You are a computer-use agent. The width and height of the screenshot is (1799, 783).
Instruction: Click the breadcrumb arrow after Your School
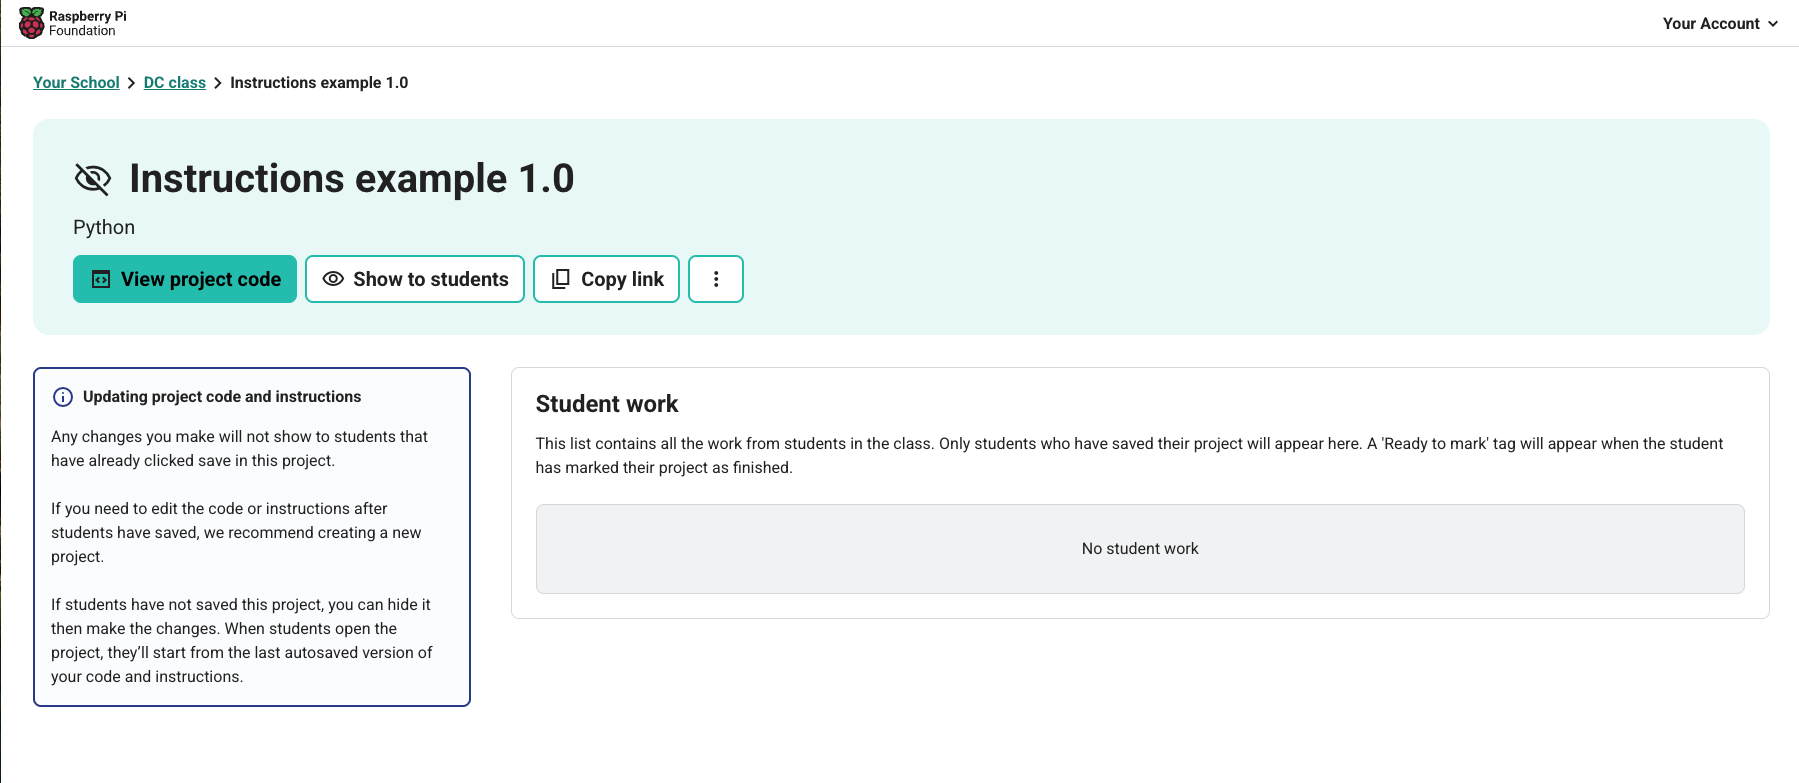pyautogui.click(x=129, y=82)
